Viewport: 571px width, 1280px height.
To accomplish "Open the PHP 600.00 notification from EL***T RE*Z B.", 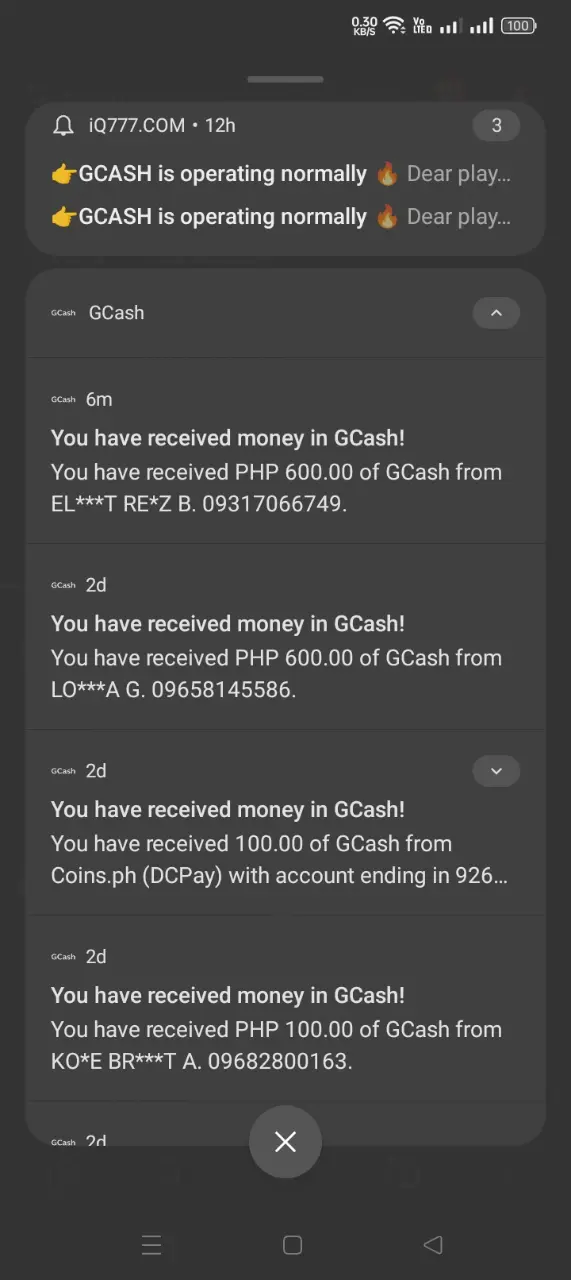I will (x=285, y=452).
